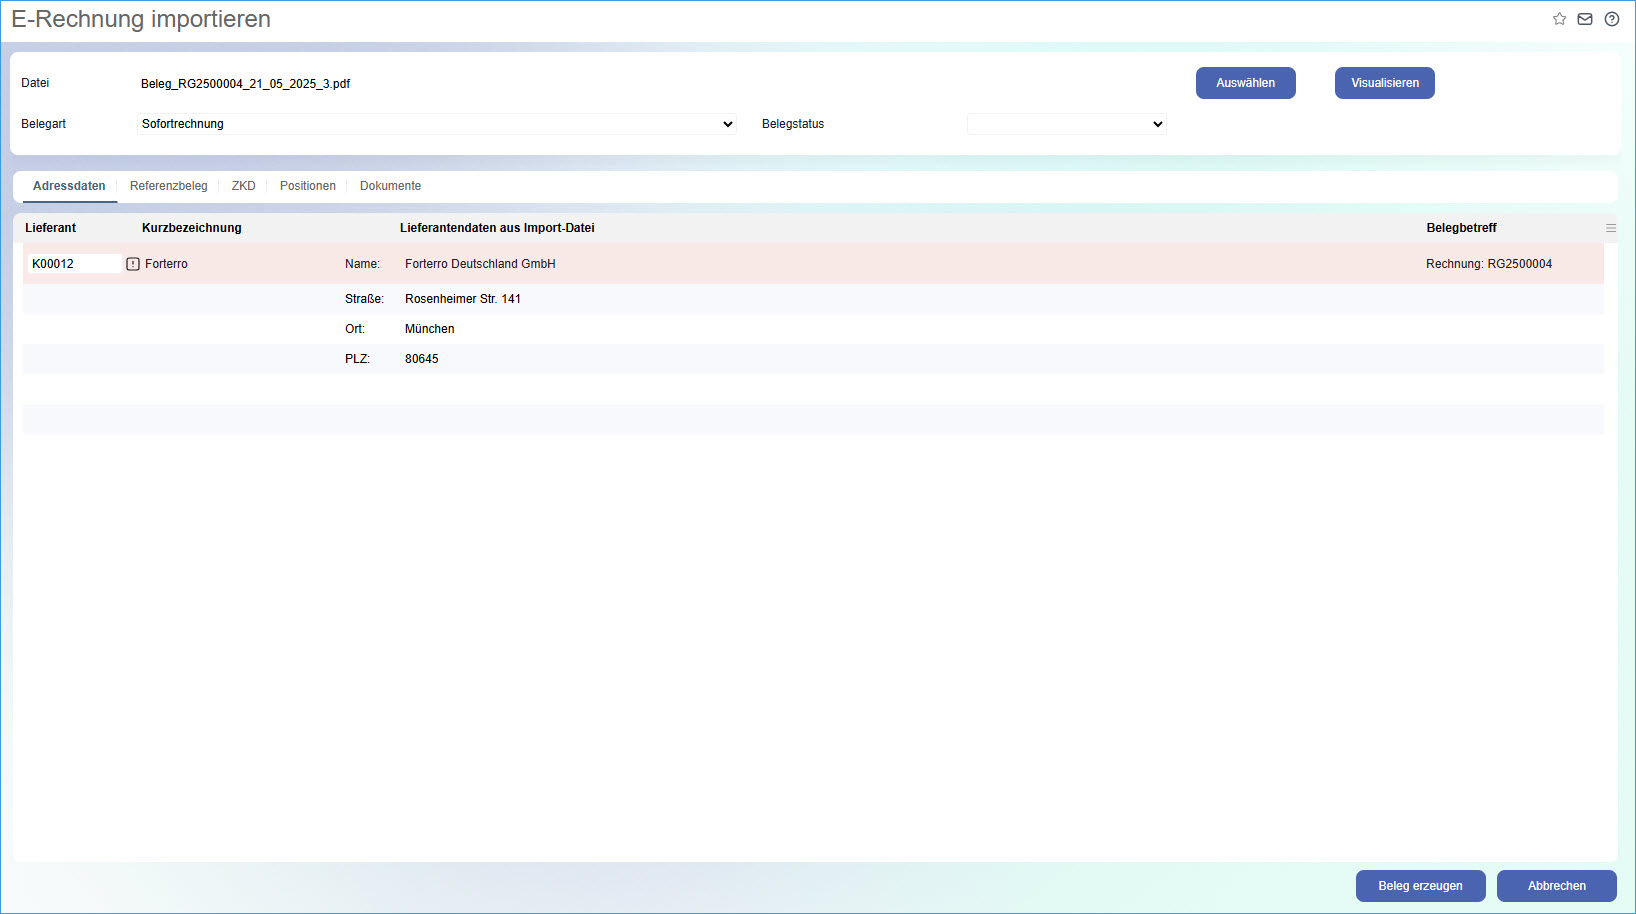Click the E-Rechnung importieren title
The image size is (1636, 914).
pyautogui.click(x=141, y=19)
